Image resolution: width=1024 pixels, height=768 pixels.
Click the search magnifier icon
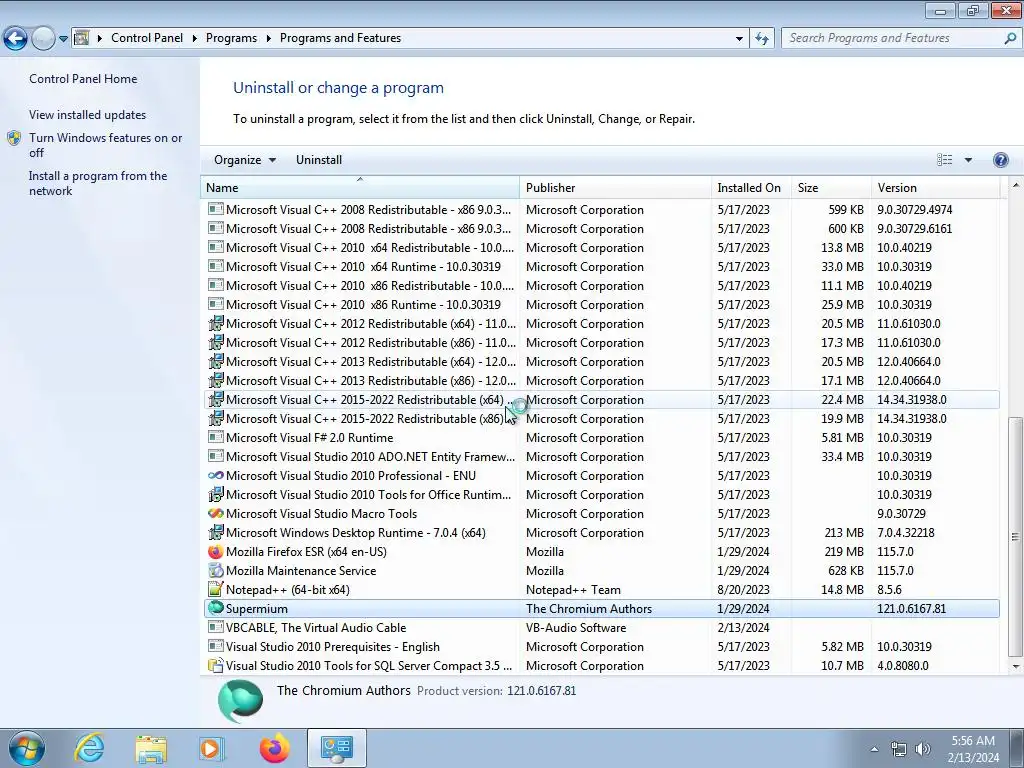(1010, 38)
